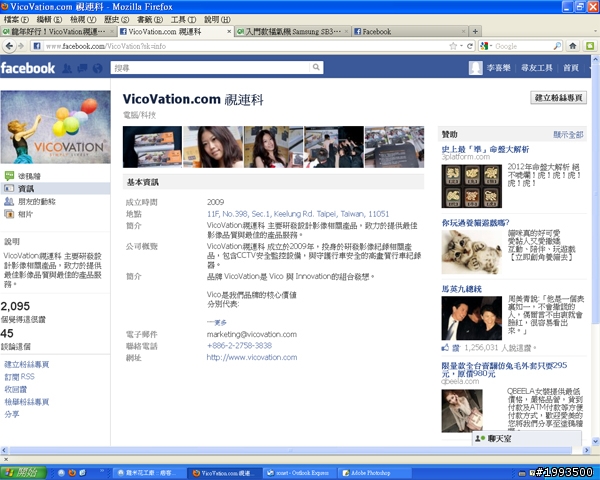The image size is (600, 480).
Task: Click 訂閱 RSS in the sidebar
Action: tap(19, 377)
